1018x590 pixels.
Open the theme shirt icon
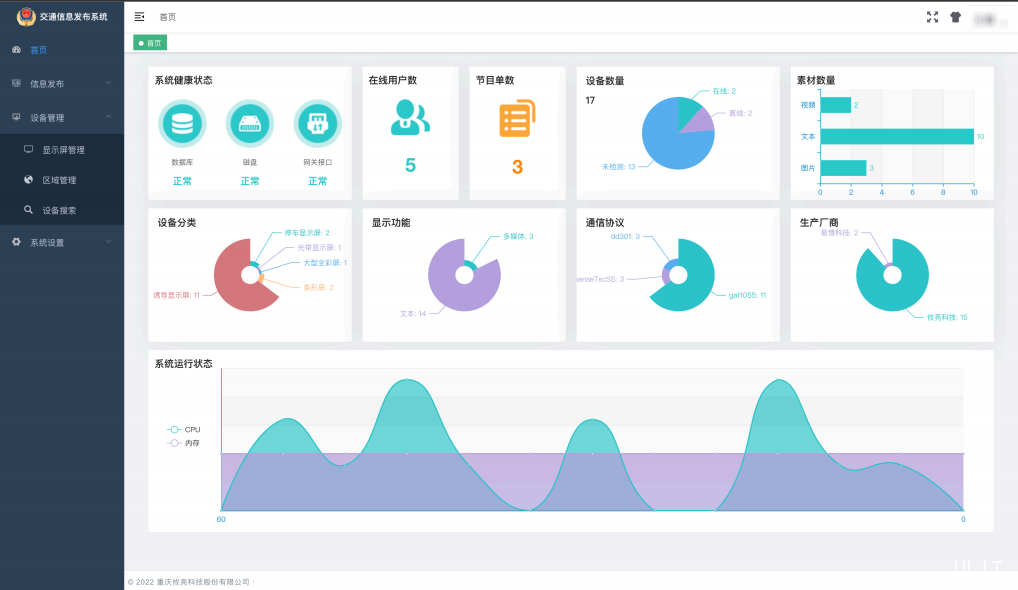(956, 17)
